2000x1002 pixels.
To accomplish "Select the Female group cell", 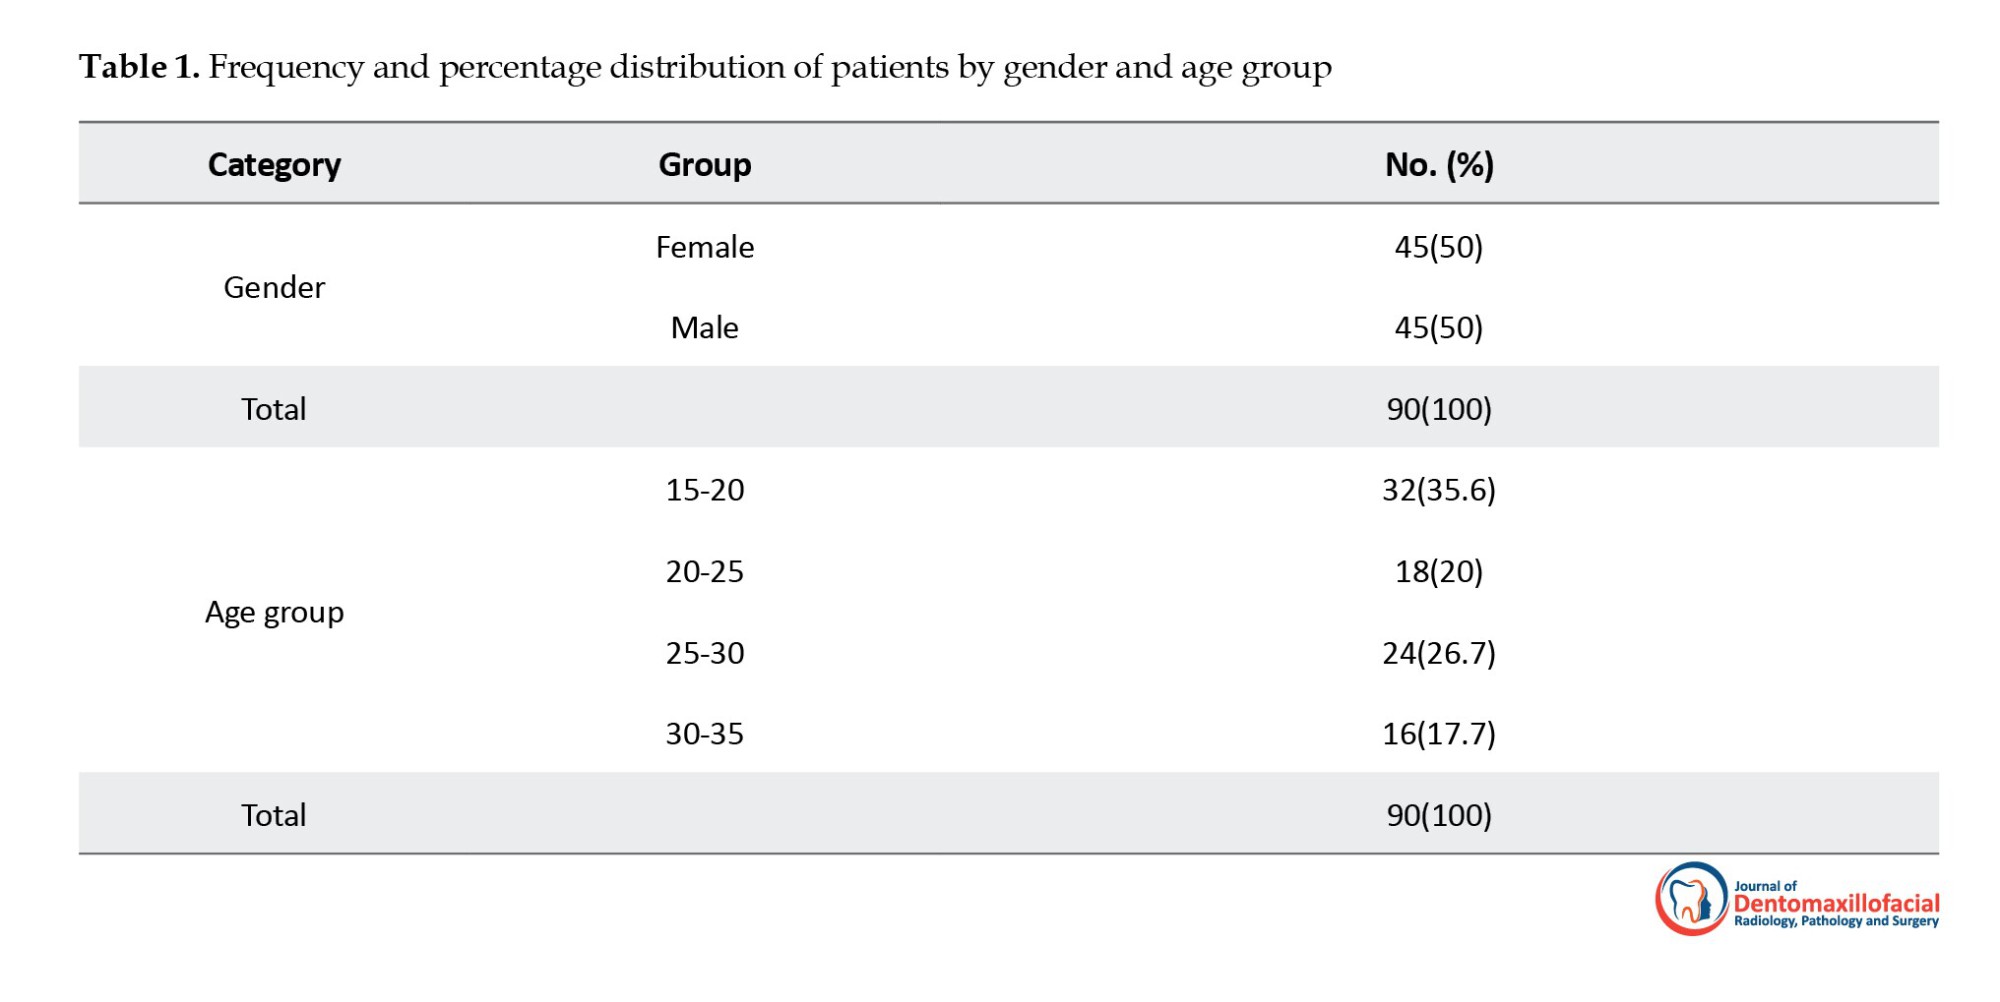I will pyautogui.click(x=704, y=247).
